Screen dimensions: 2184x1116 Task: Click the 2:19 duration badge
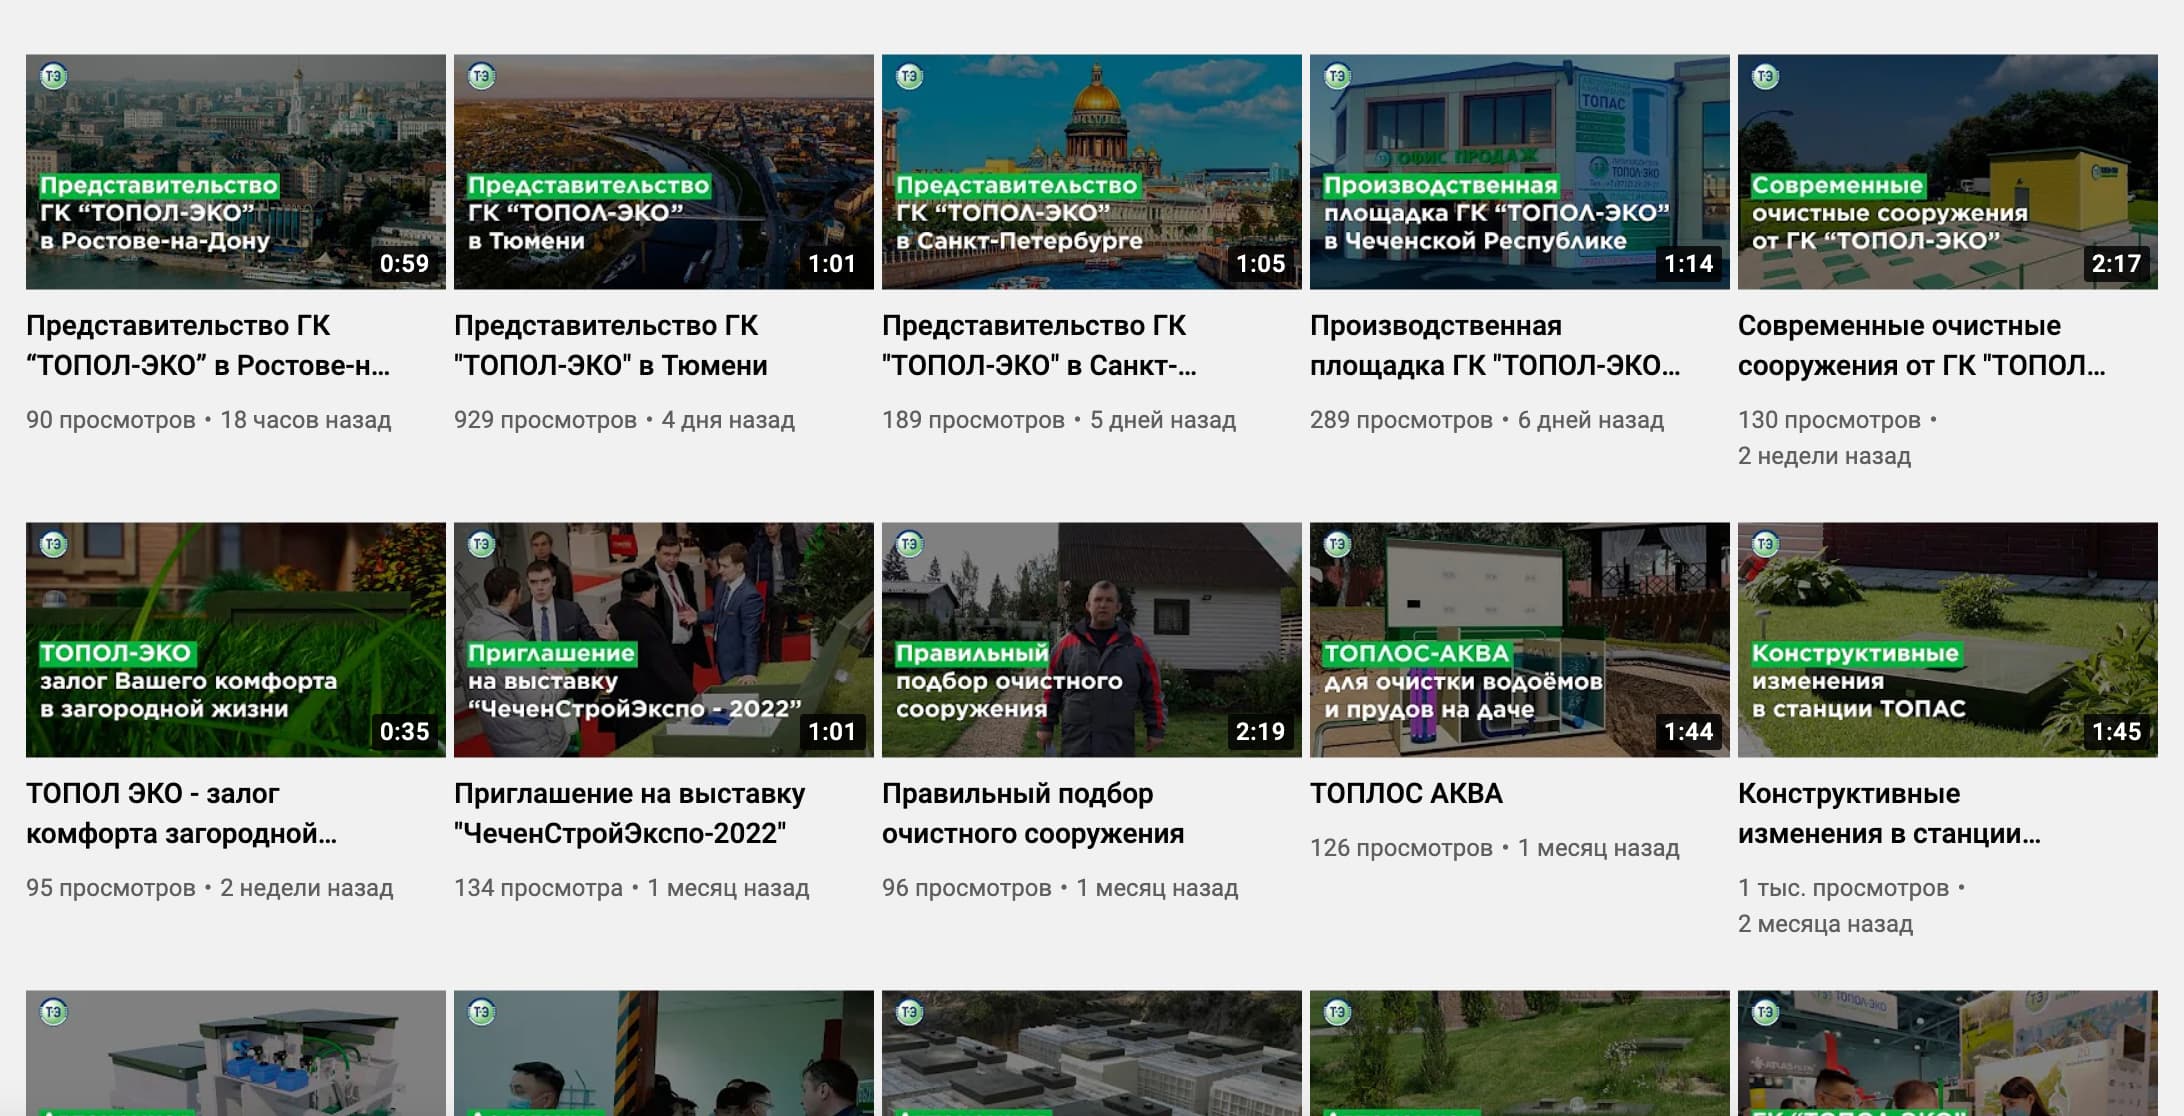tap(1260, 732)
